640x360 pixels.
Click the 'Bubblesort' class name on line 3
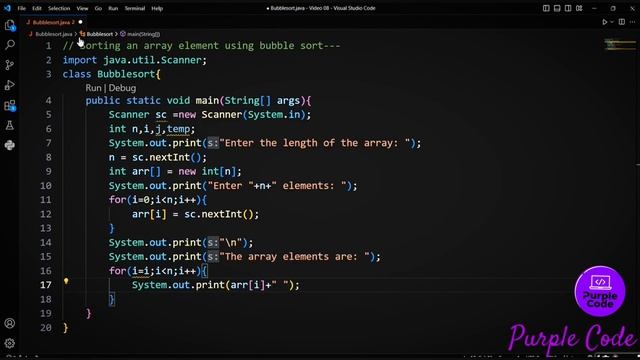126,74
